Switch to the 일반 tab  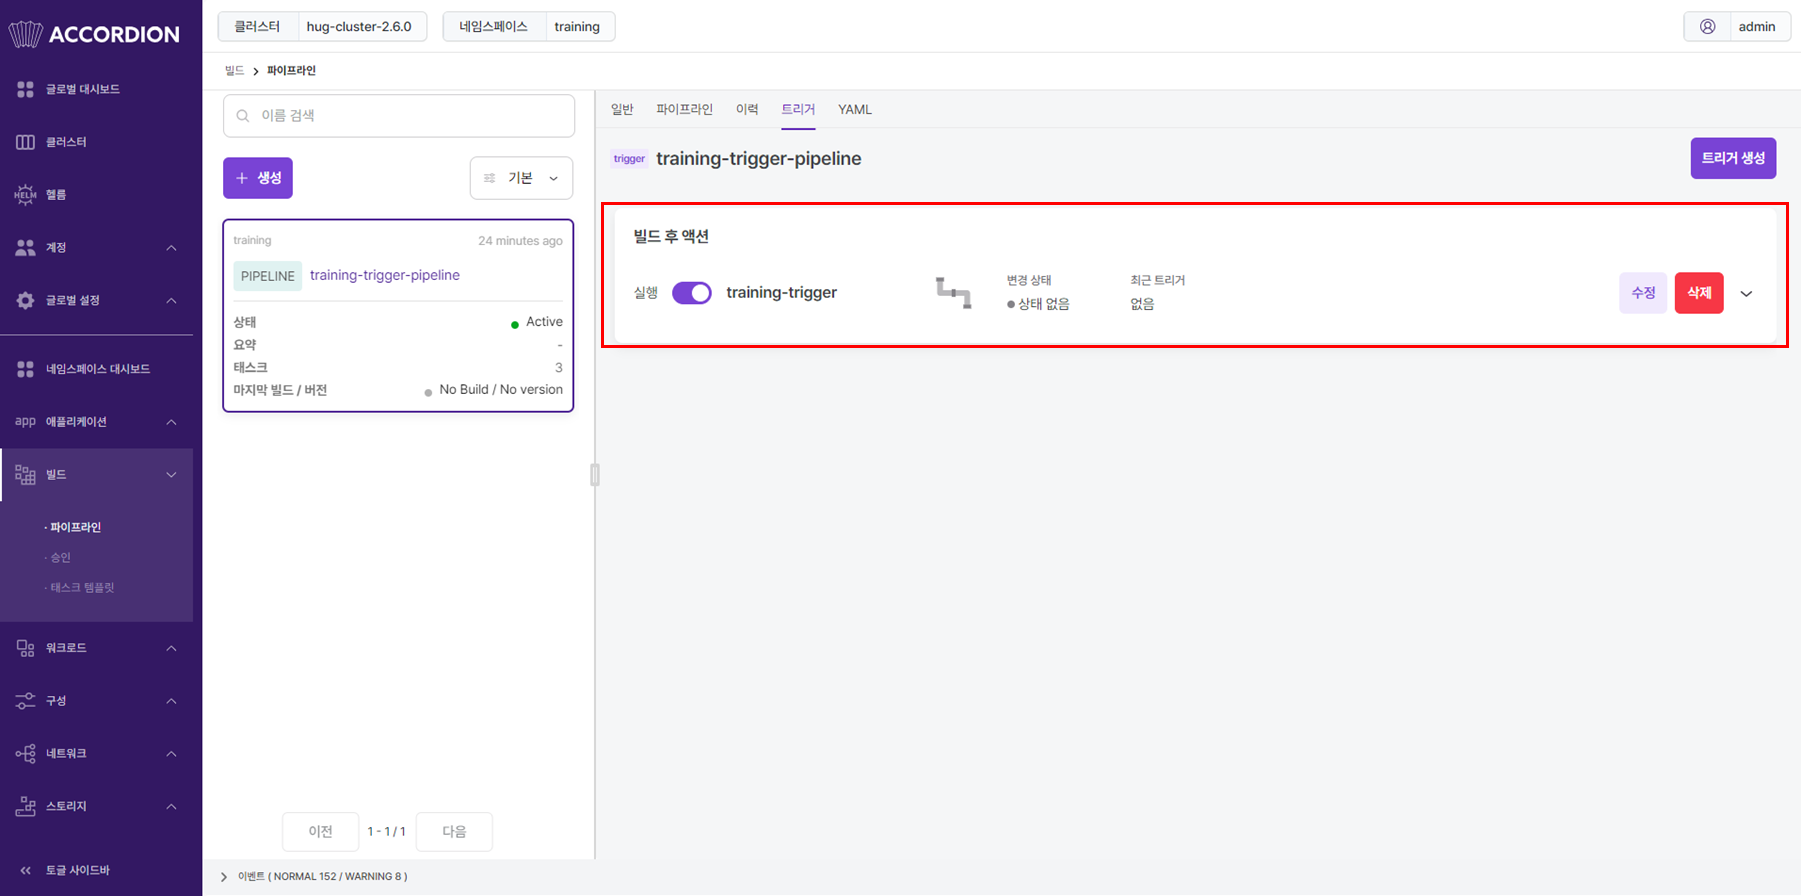pos(622,110)
